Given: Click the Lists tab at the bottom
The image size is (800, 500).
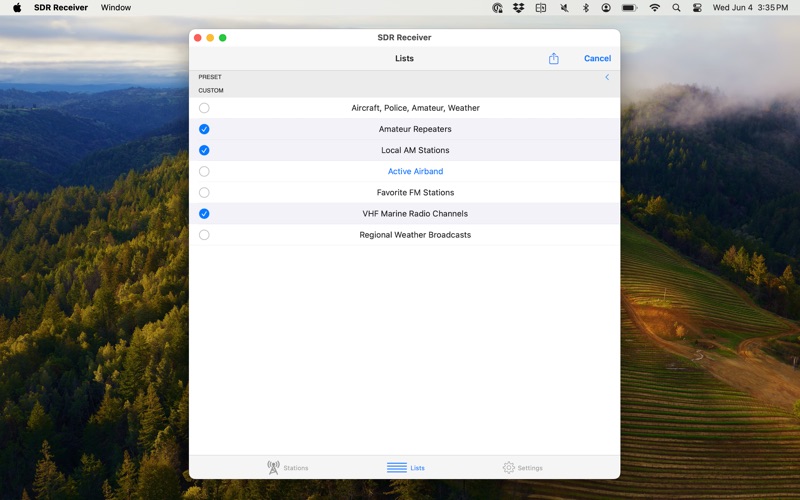Looking at the screenshot, I should click(x=406, y=467).
